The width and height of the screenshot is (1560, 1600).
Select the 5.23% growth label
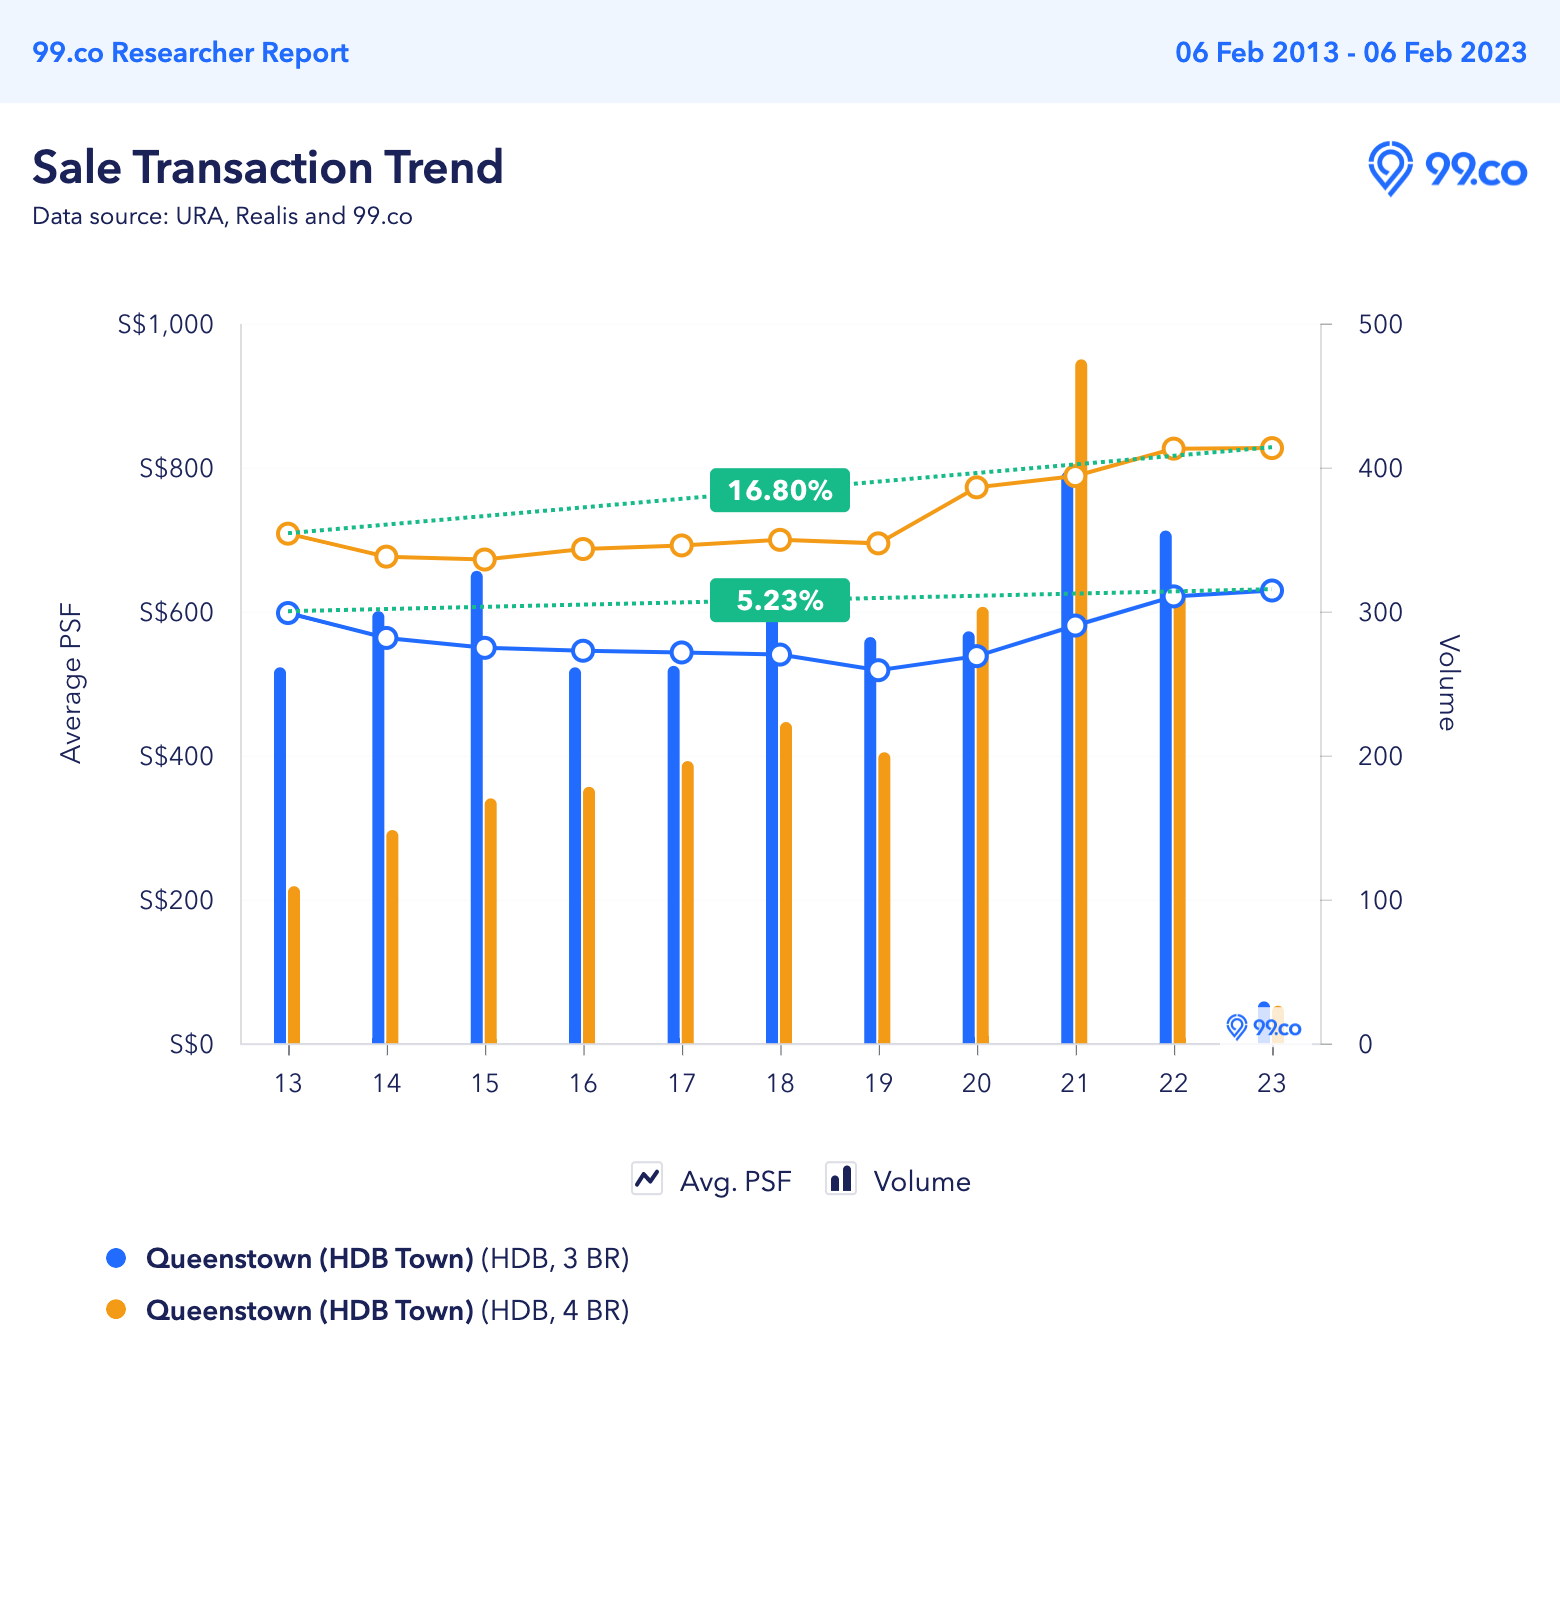[x=780, y=600]
